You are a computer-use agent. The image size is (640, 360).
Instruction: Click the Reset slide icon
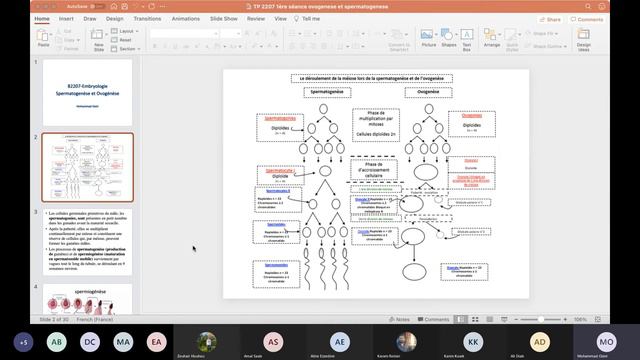pos(121,40)
